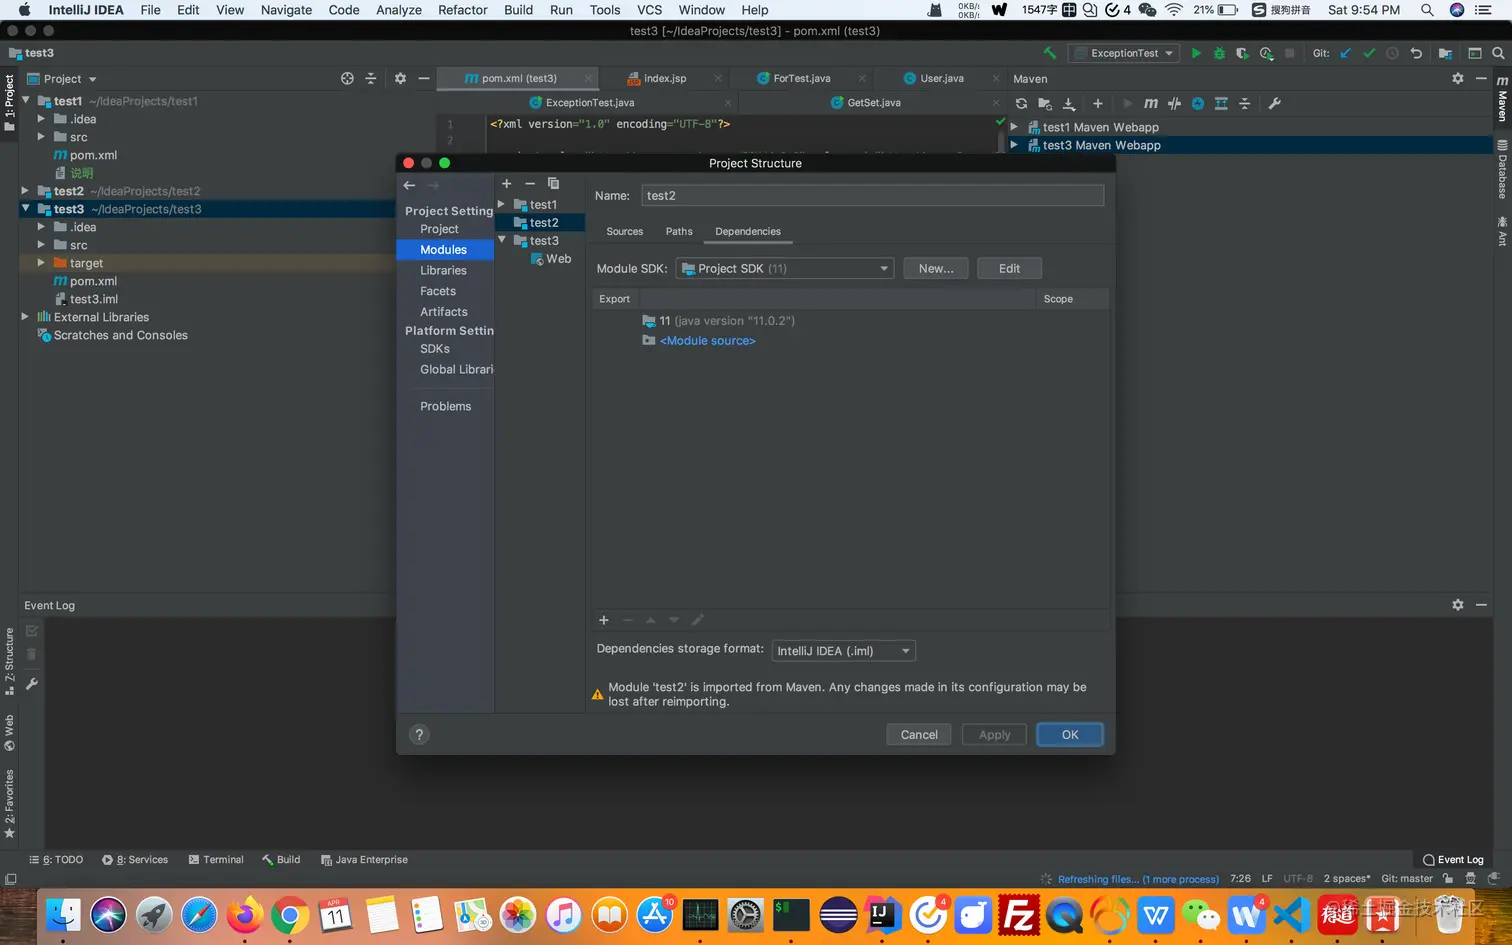
Task: Open the Project view selector dropdown
Action: 62,79
